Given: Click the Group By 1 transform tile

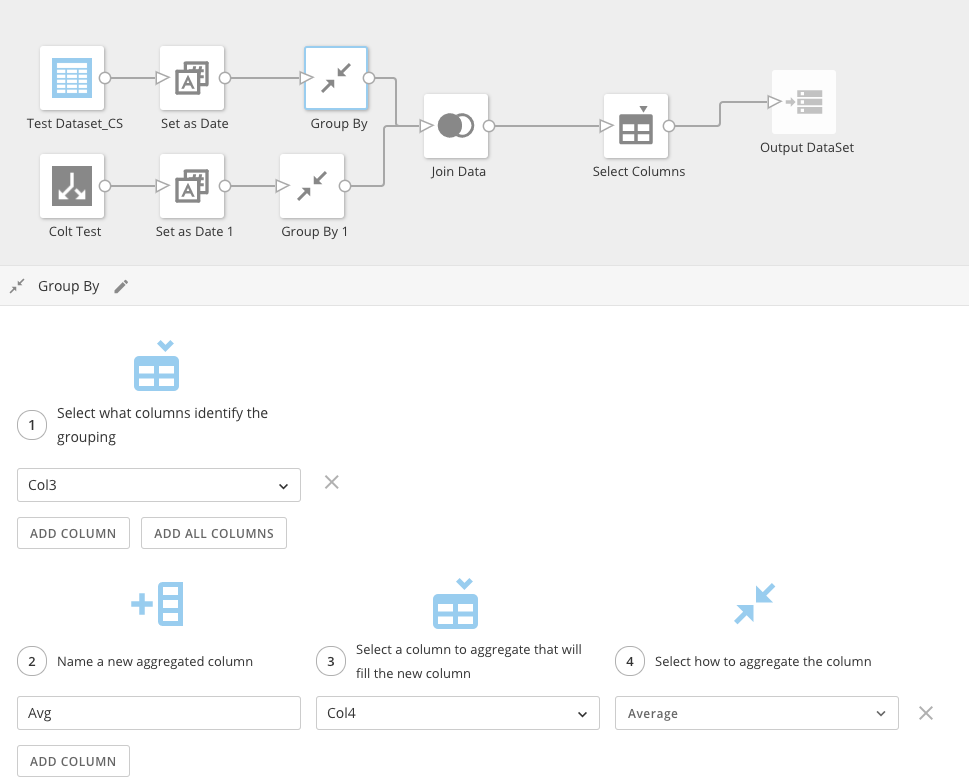Looking at the screenshot, I should tap(314, 186).
